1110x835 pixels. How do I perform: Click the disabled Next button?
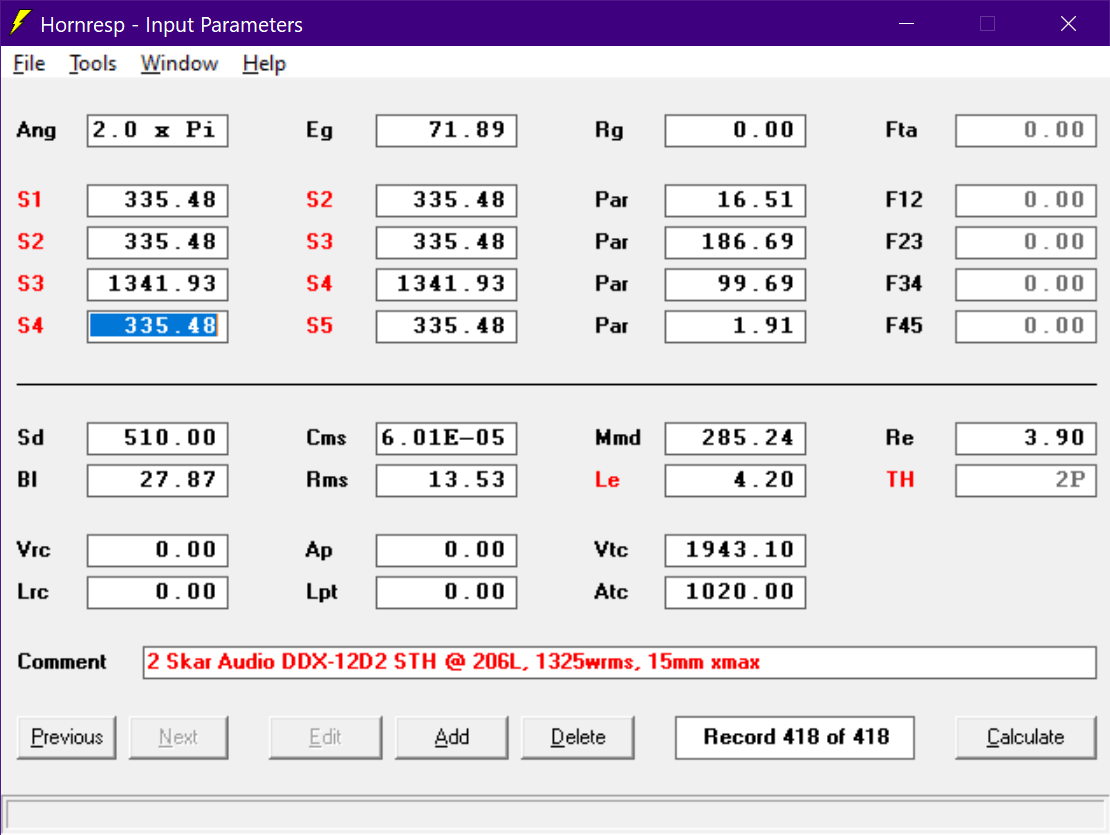(178, 737)
